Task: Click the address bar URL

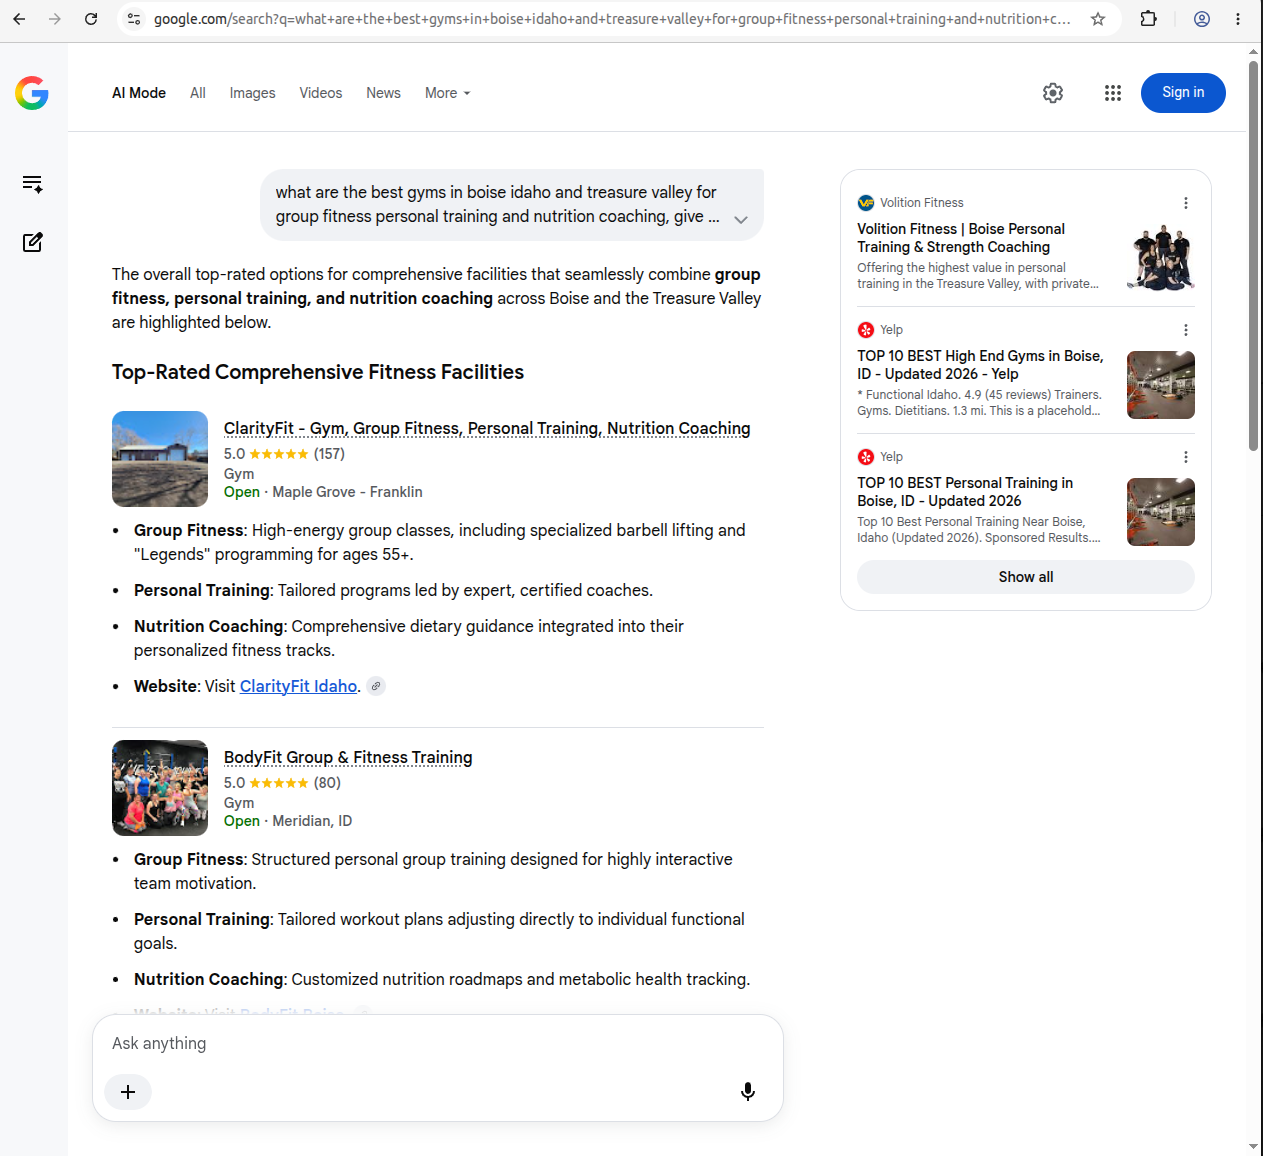Action: pos(612,19)
